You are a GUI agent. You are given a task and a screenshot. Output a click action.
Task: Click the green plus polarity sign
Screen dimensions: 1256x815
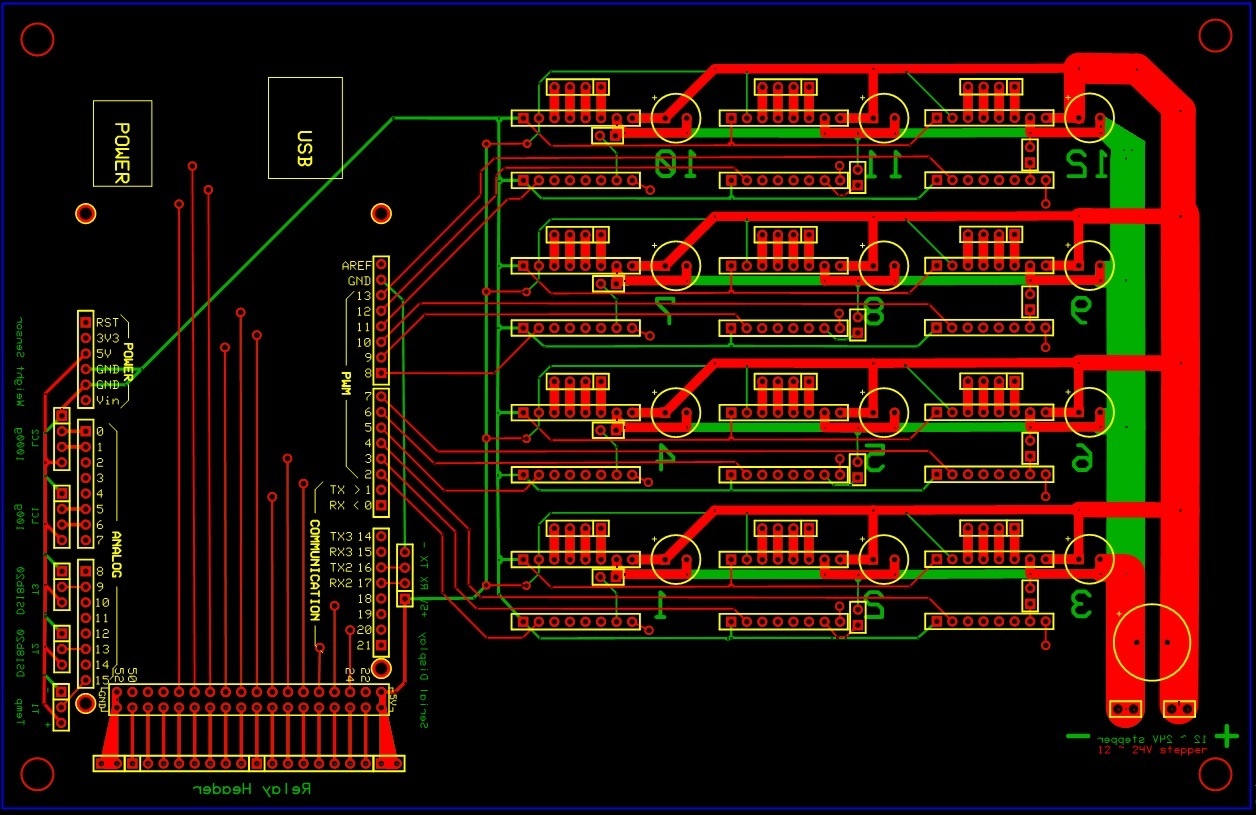pos(1227,736)
